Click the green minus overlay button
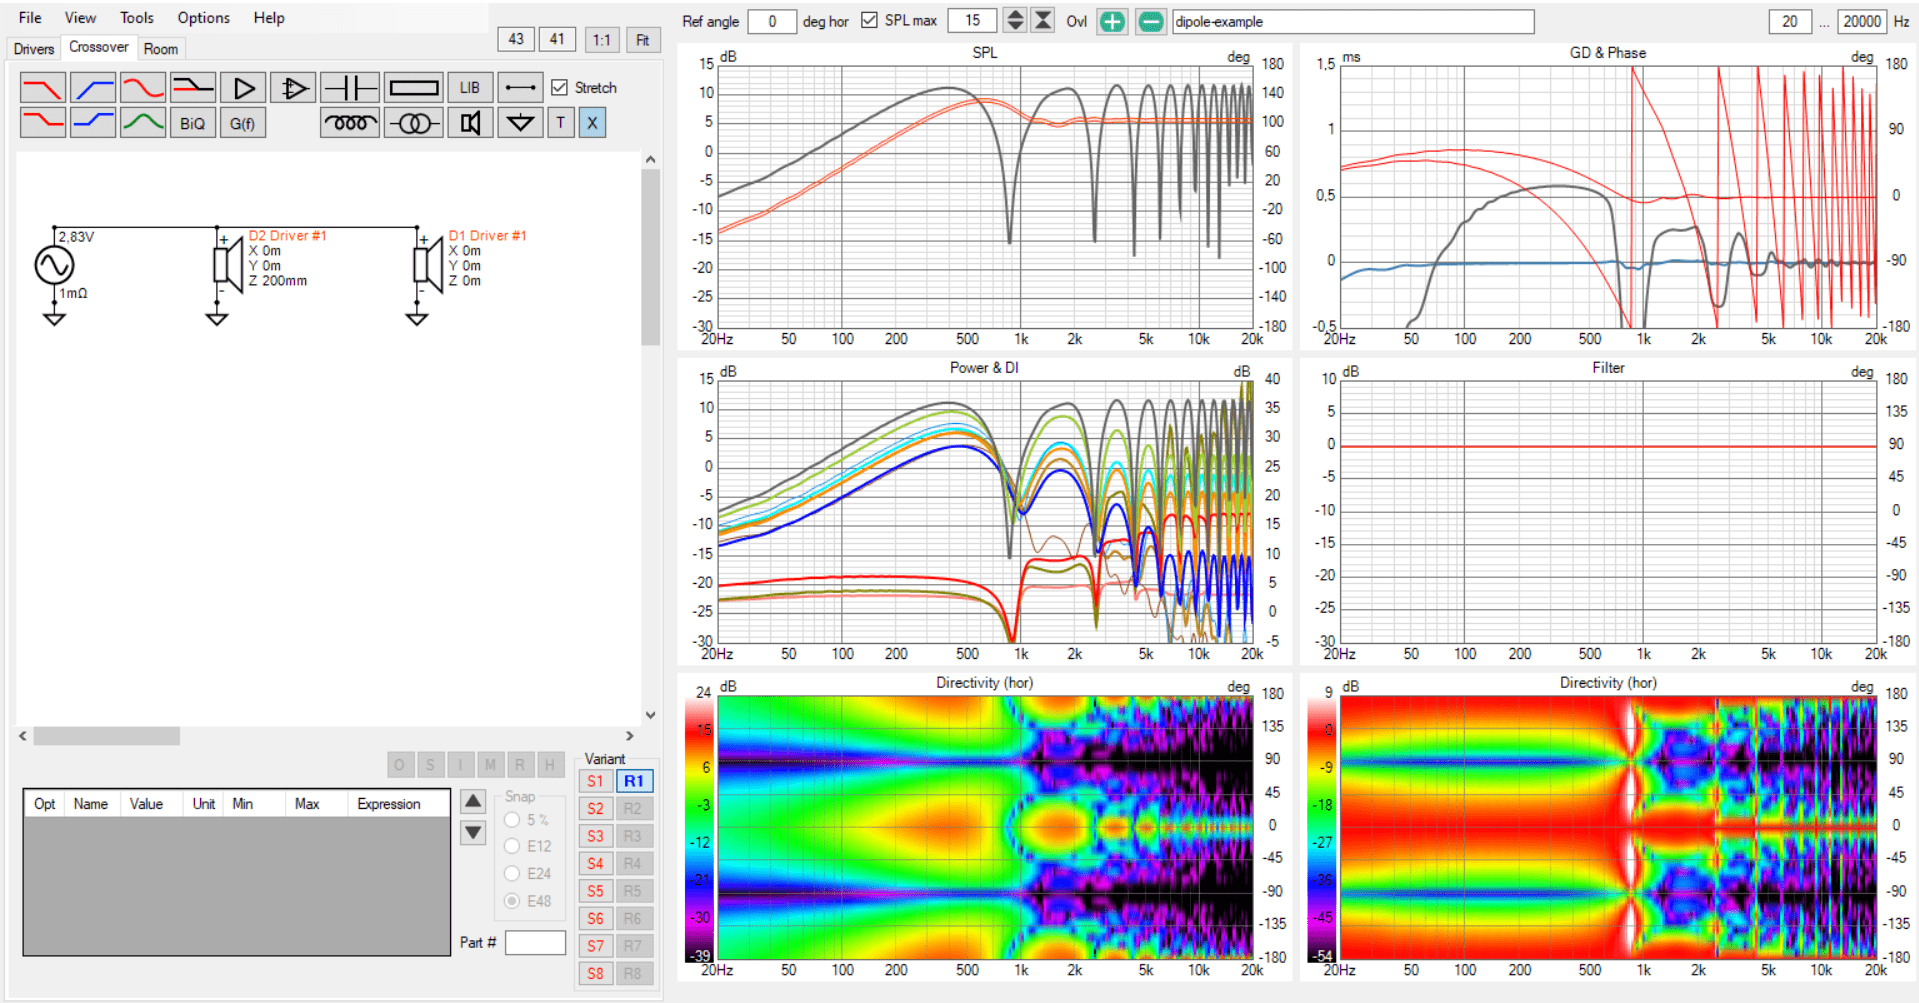The width and height of the screenshot is (1919, 1003). [x=1151, y=21]
